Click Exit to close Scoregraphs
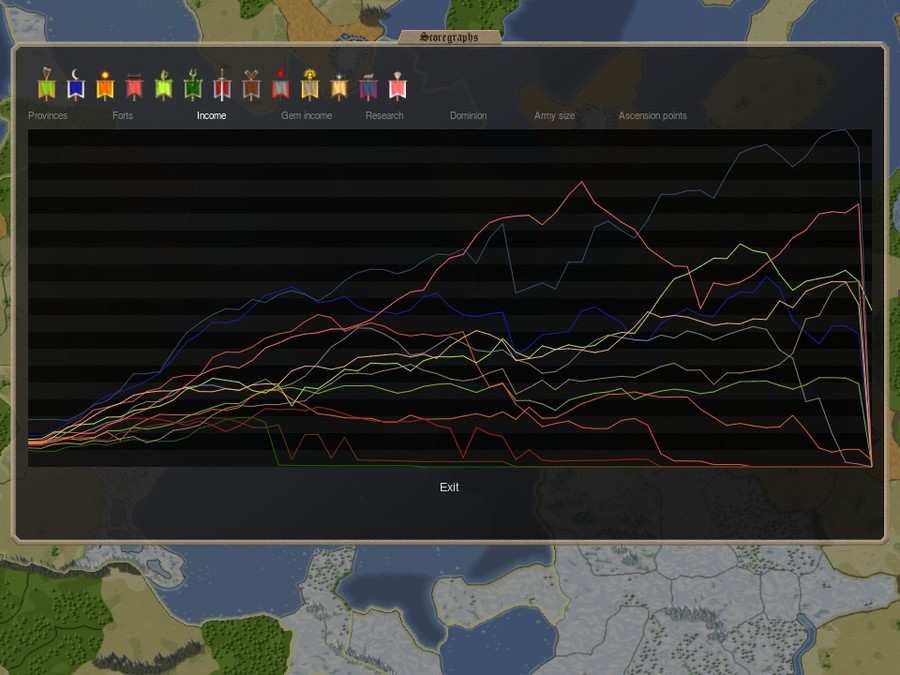The width and height of the screenshot is (900, 675). coord(449,487)
